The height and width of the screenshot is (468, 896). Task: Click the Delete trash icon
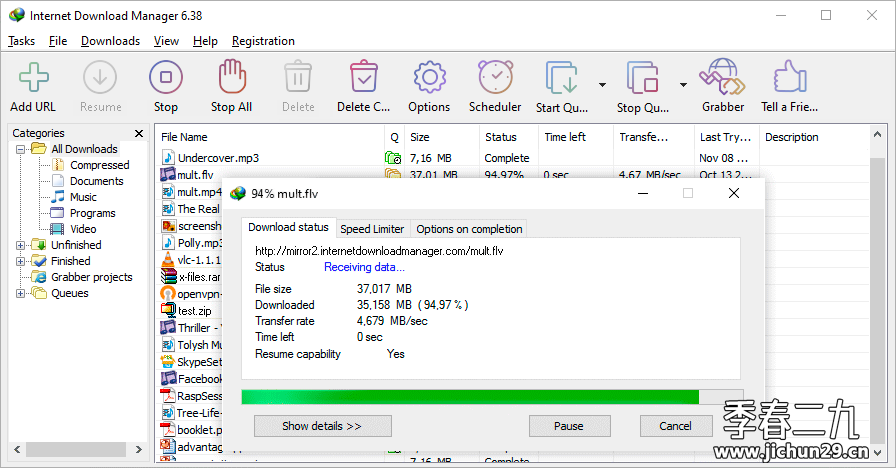[298, 77]
